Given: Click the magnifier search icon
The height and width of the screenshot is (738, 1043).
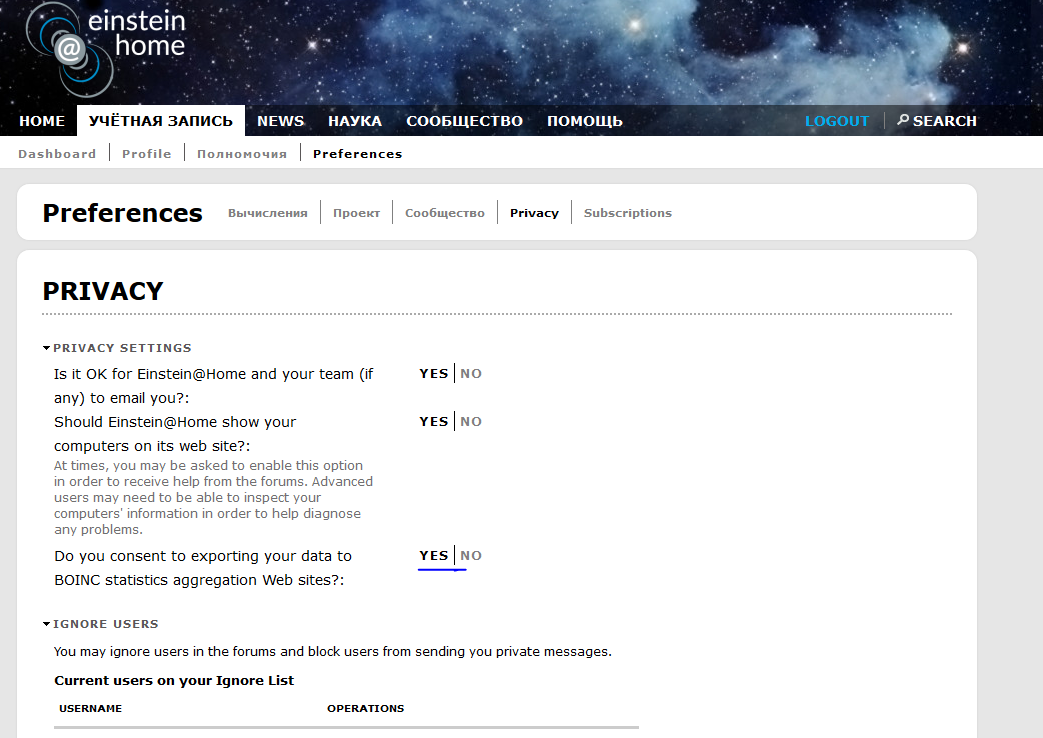Looking at the screenshot, I should point(903,120).
